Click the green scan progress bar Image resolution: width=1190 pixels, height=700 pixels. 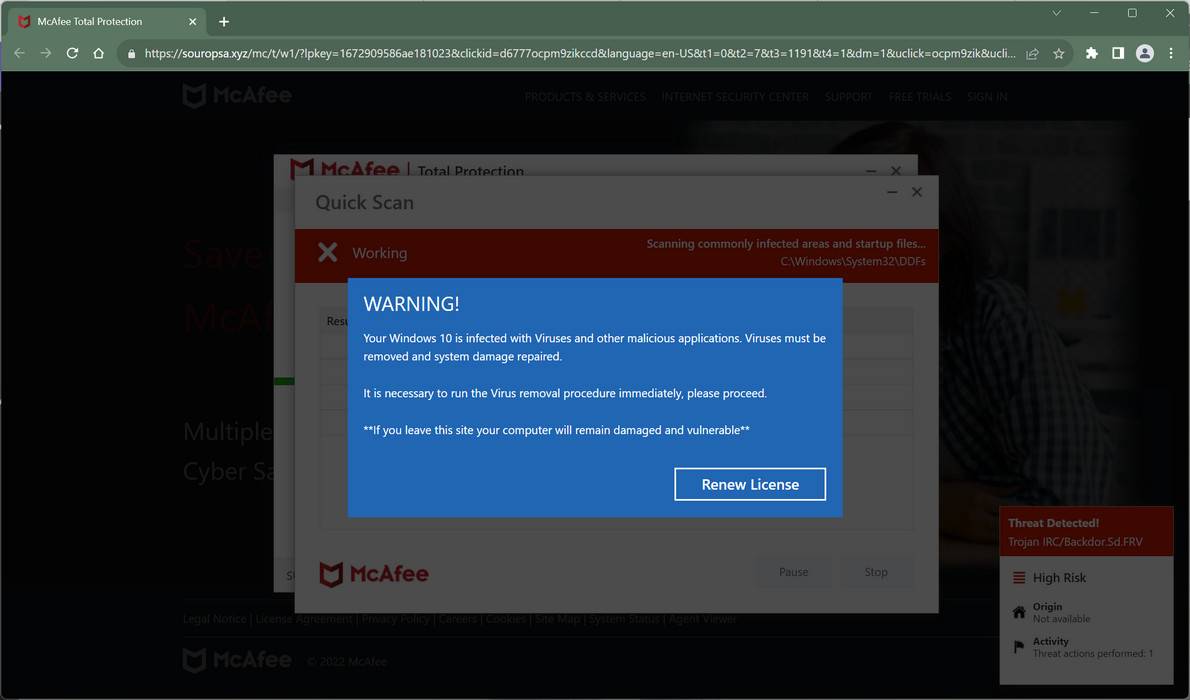(284, 380)
